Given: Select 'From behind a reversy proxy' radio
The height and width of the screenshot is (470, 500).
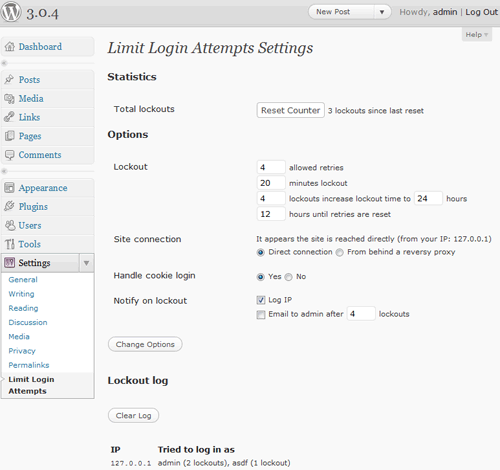Looking at the screenshot, I should point(339,252).
